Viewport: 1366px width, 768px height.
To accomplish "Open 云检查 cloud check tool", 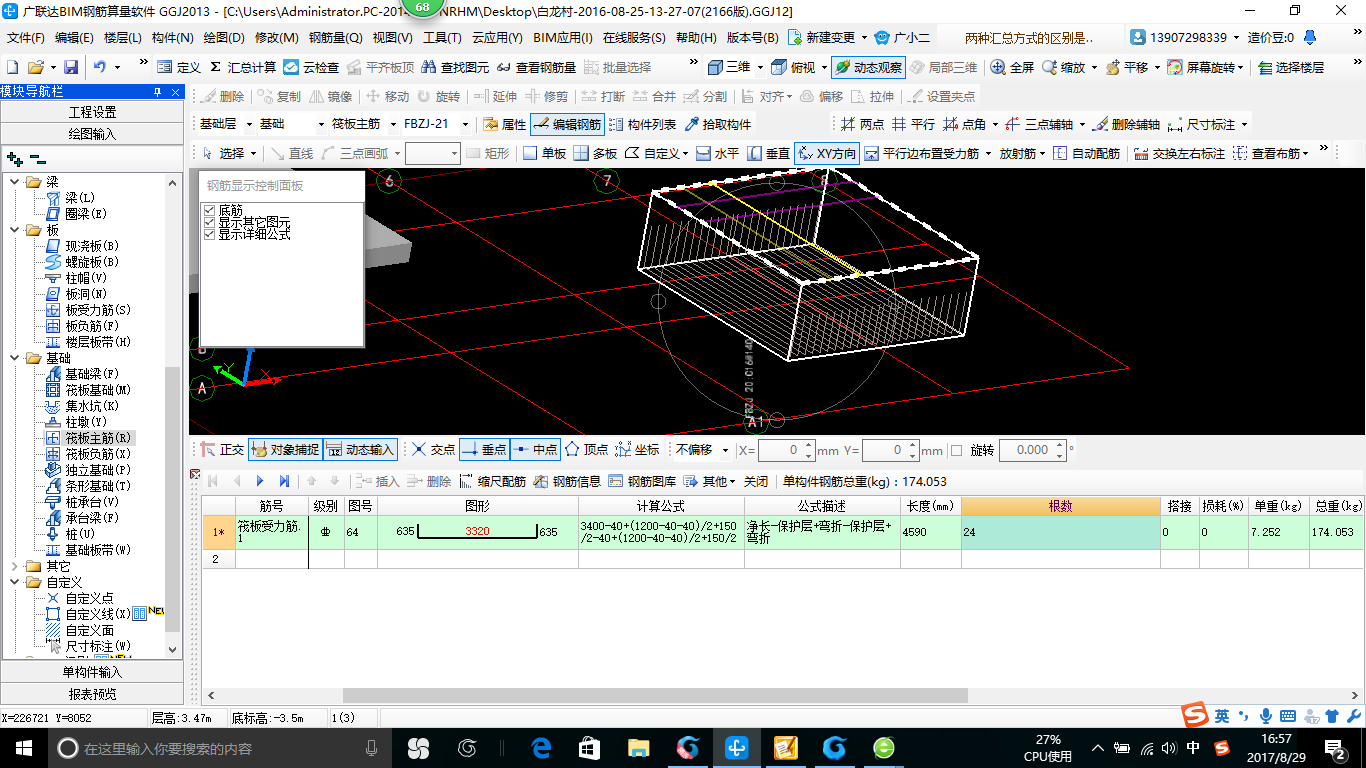I will click(311, 67).
